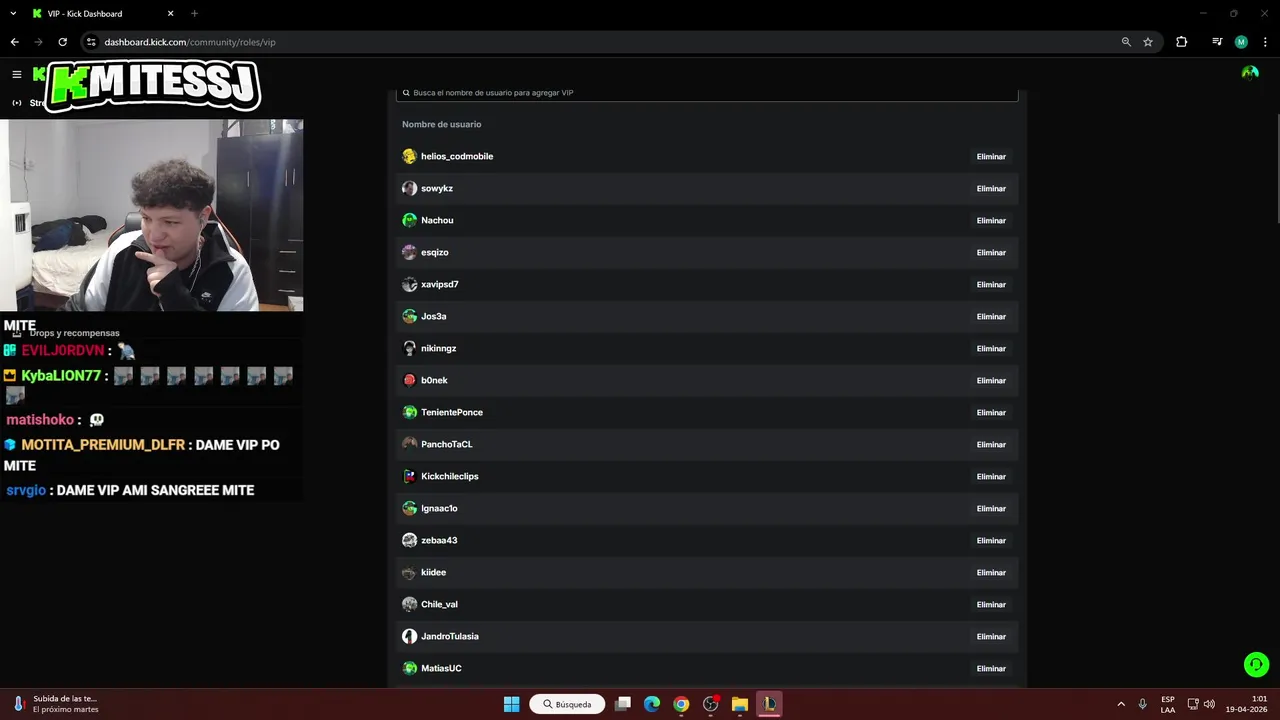This screenshot has height=720, width=1280.
Task: Click Eliminar for PanchoTaCL
Action: pos(991,445)
